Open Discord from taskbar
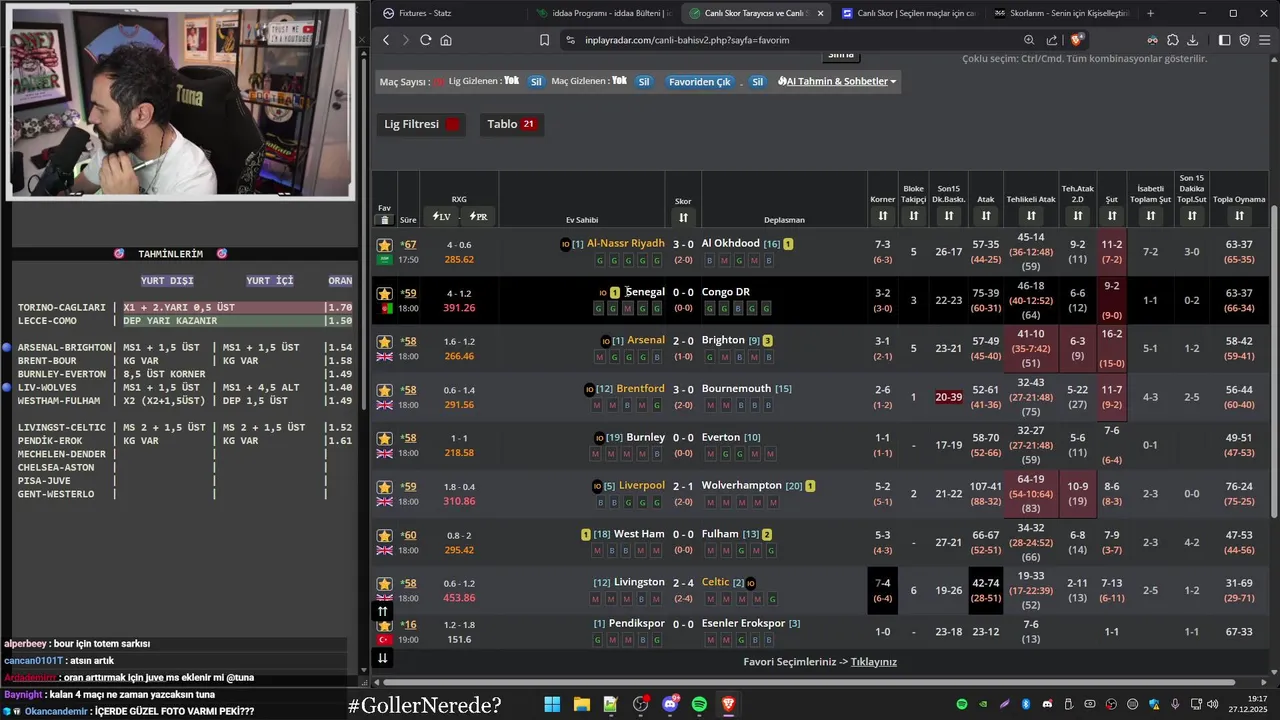This screenshot has width=1280, height=720. pos(670,705)
